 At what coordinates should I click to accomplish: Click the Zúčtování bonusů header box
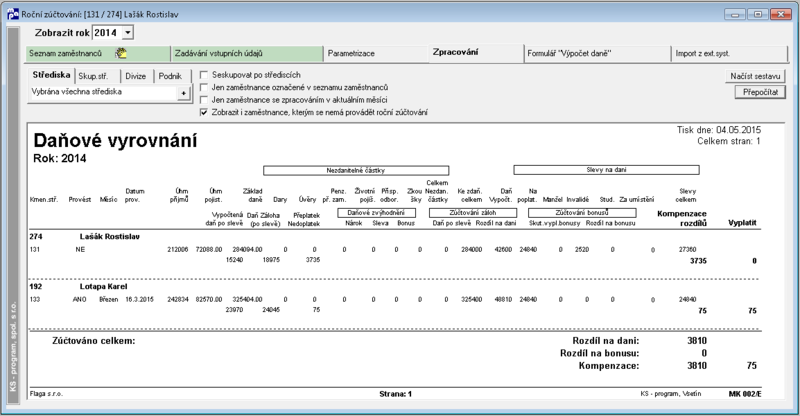coord(582,213)
